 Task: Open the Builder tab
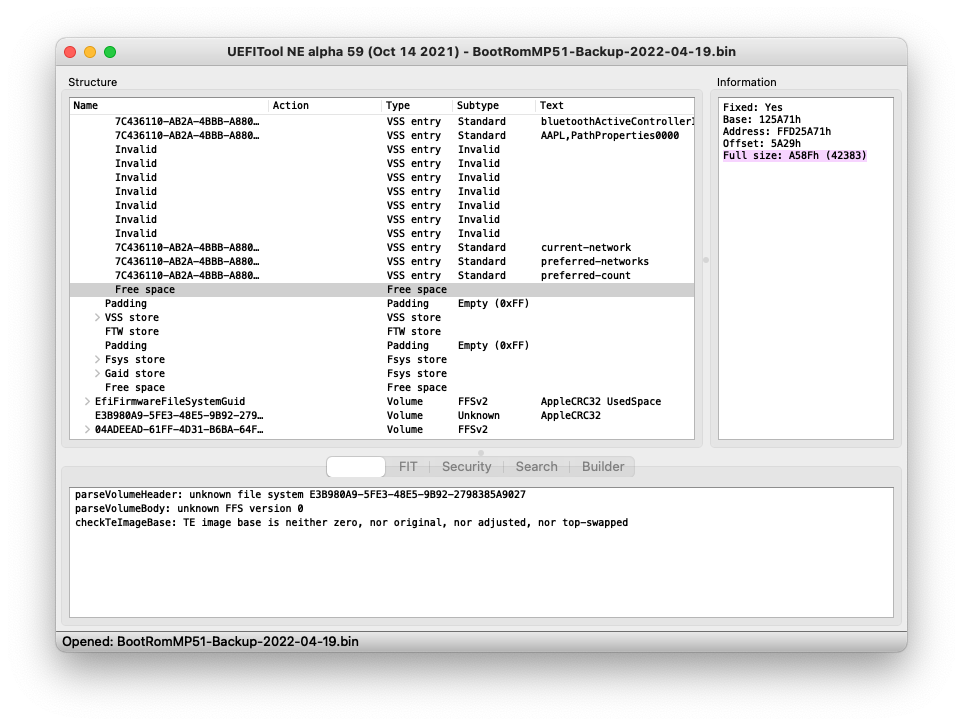[x=602, y=467]
